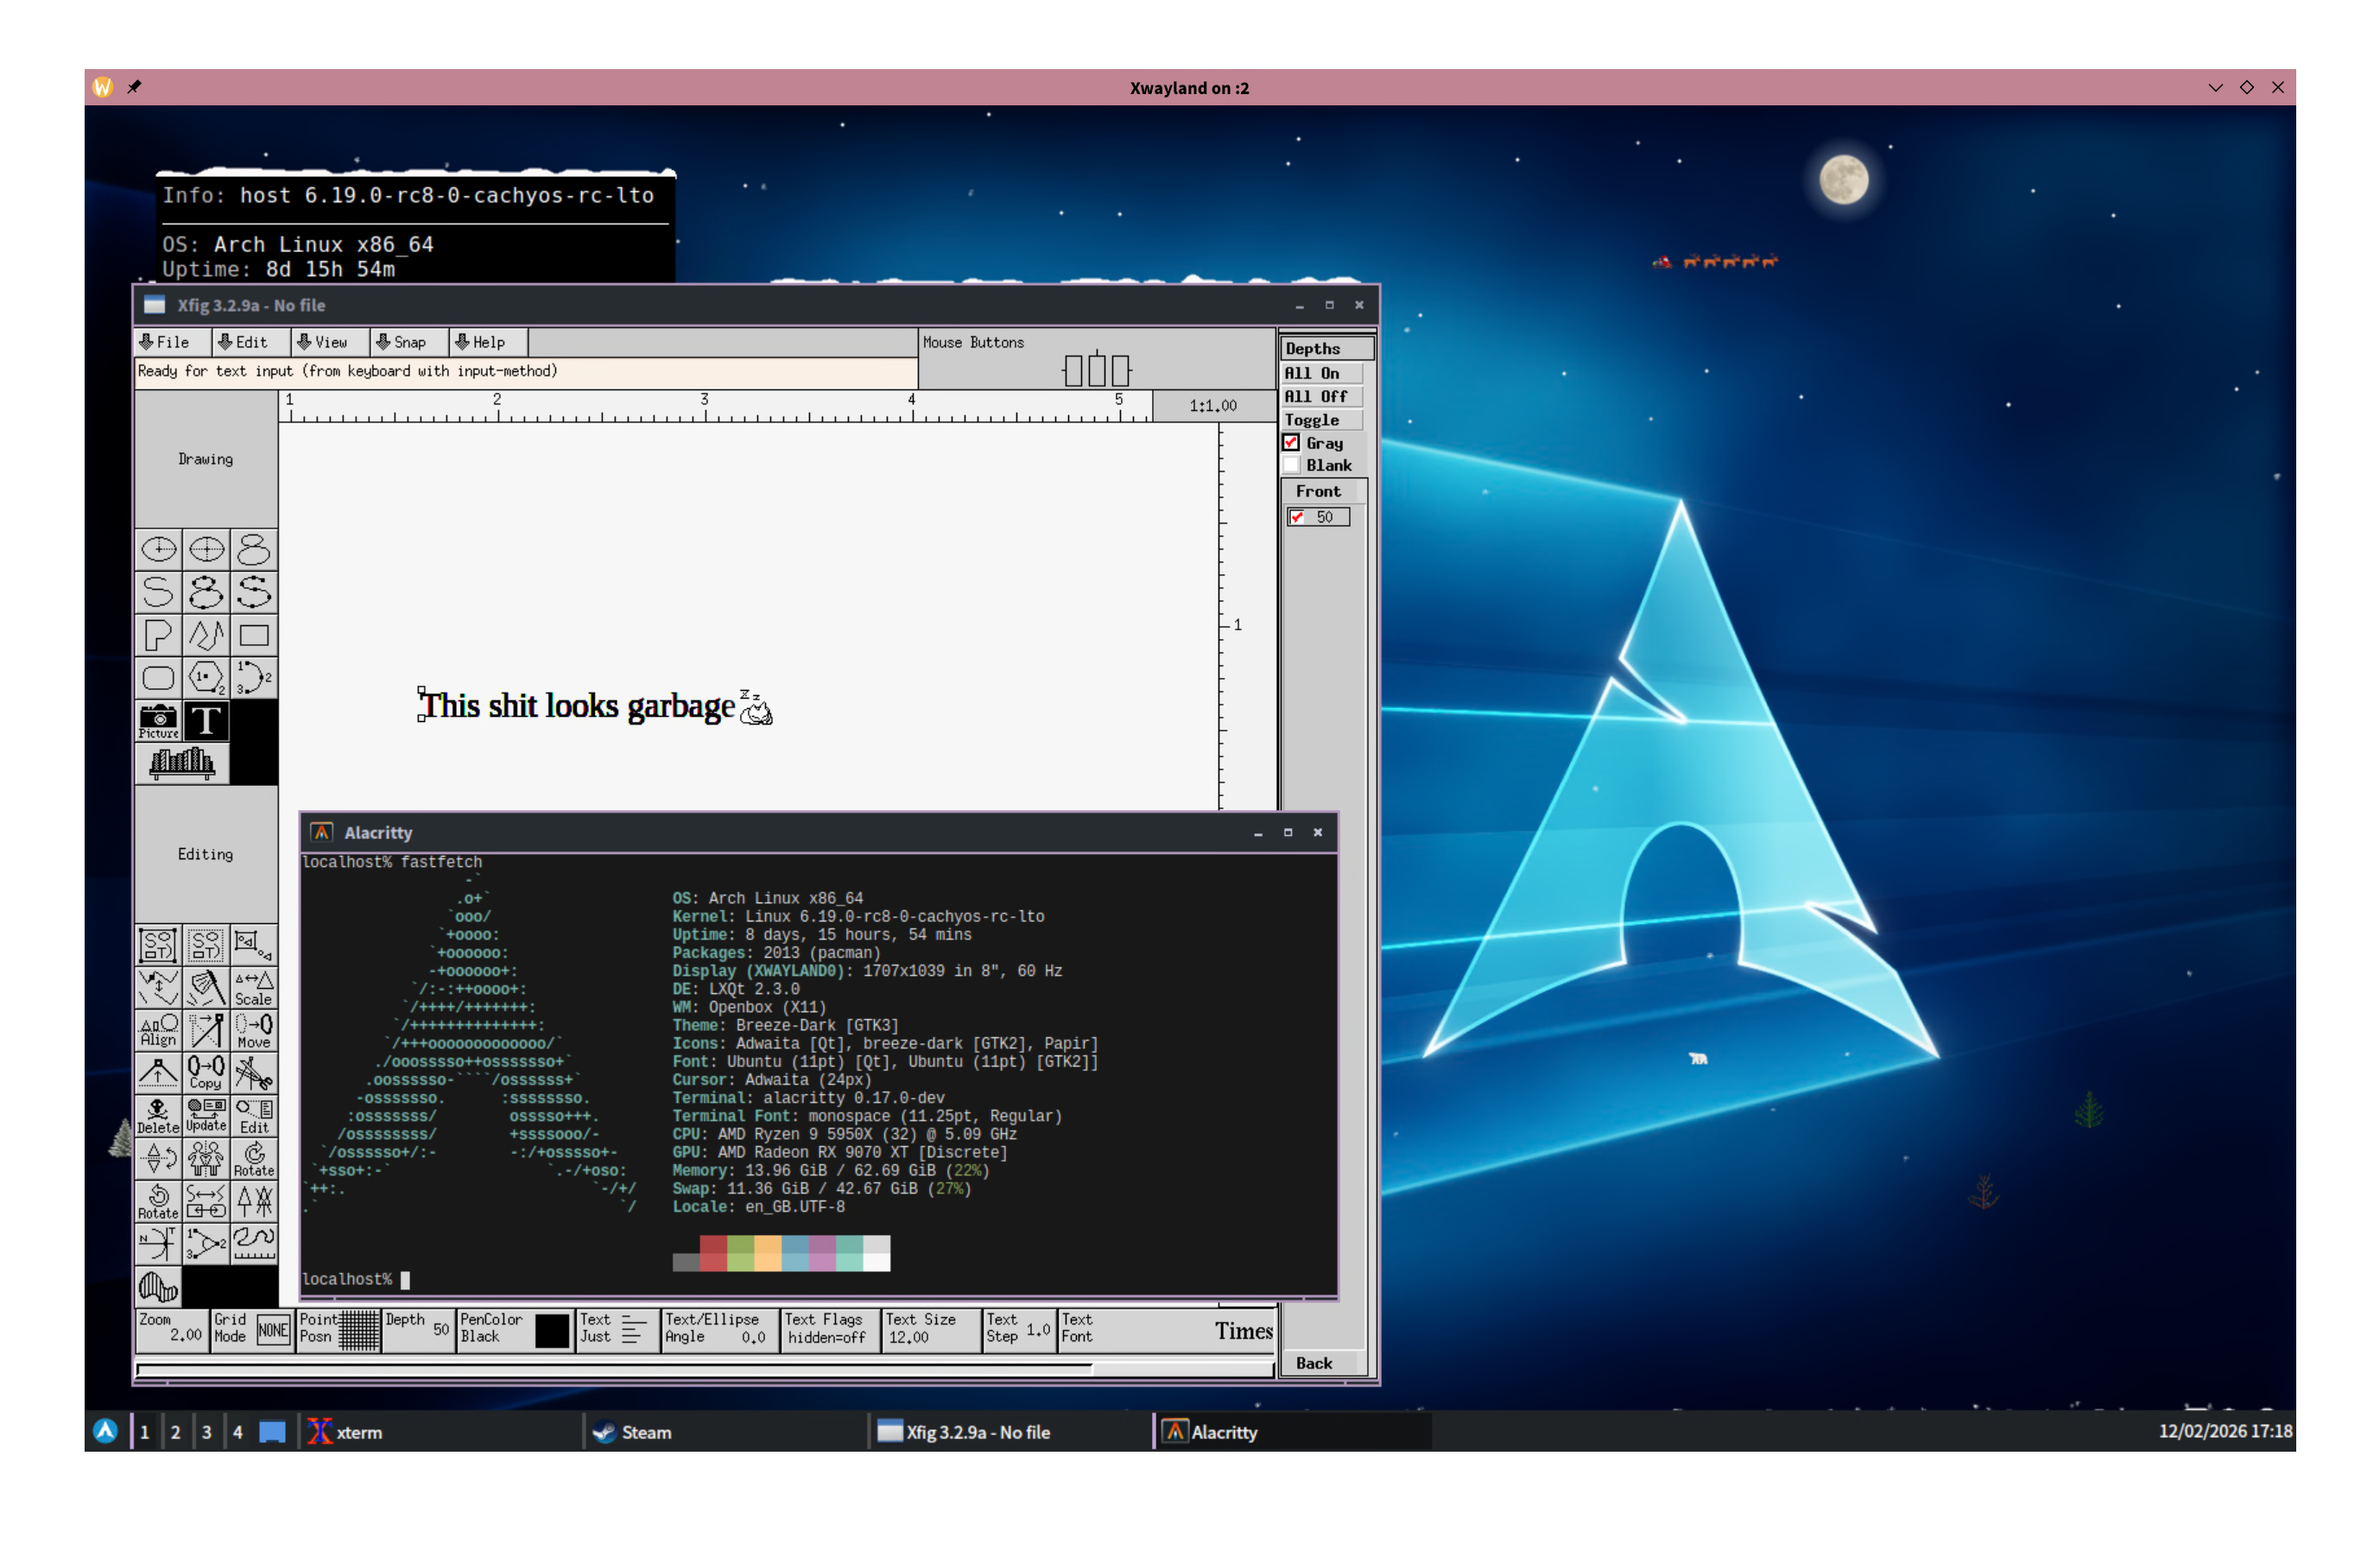
Task: Choose the Copy objects tool
Action: click(x=206, y=1072)
